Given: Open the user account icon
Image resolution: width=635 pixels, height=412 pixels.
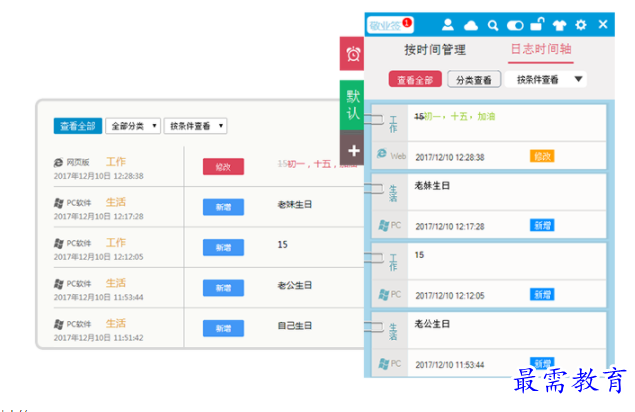Looking at the screenshot, I should pos(447,25).
